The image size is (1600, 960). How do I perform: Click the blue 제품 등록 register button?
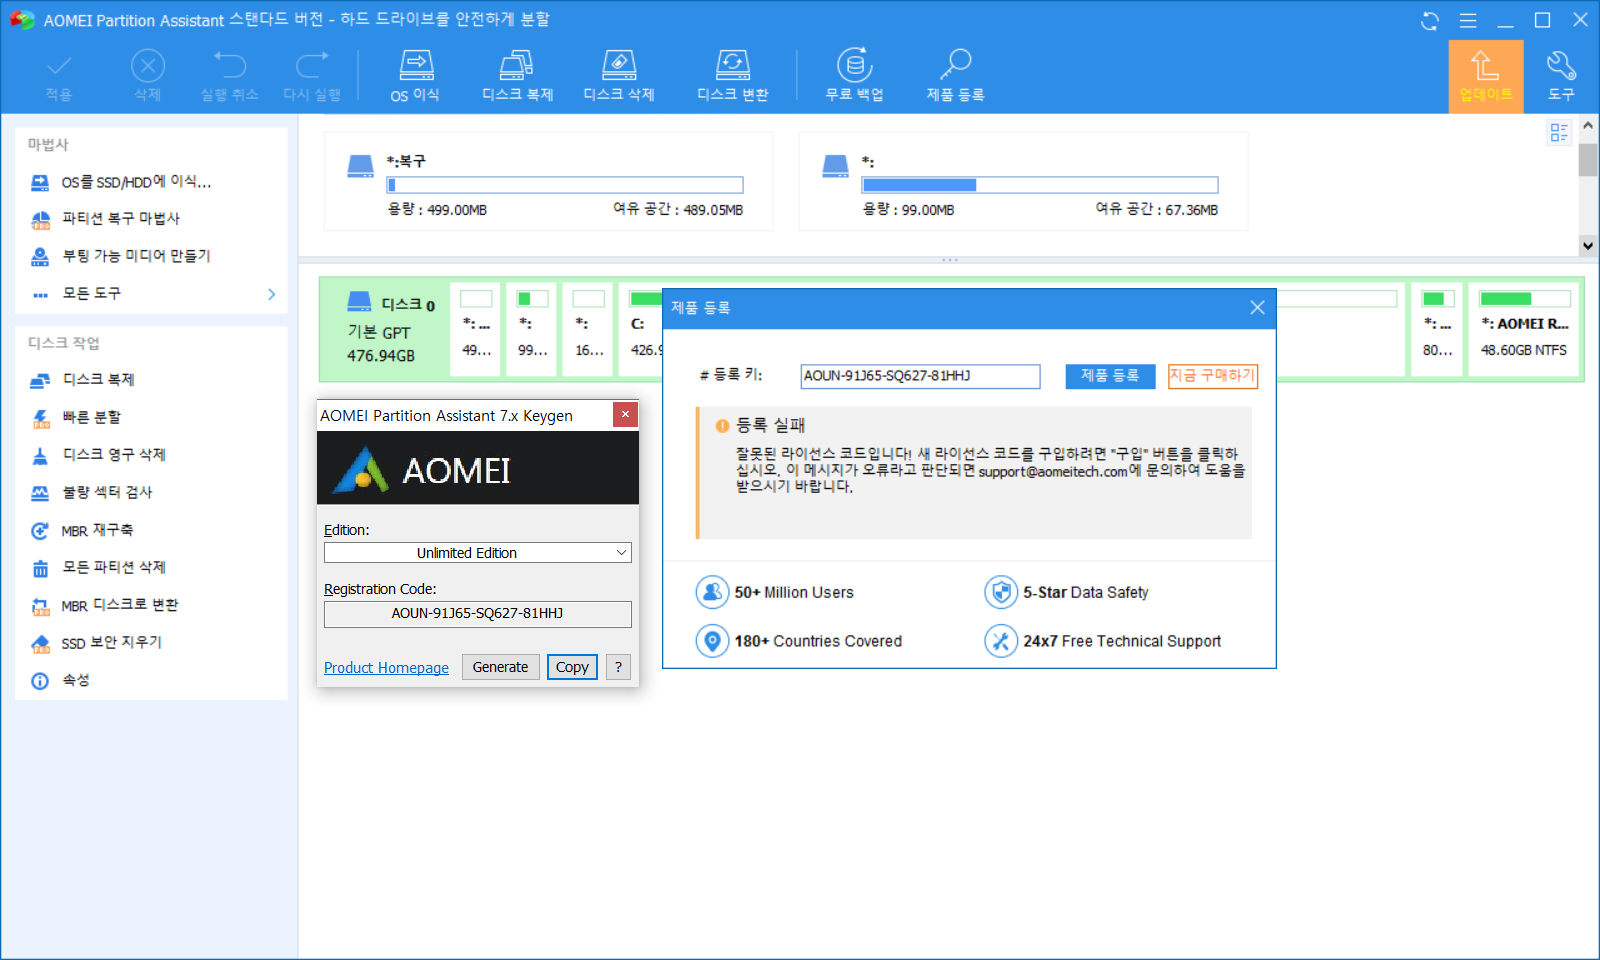(x=1110, y=376)
